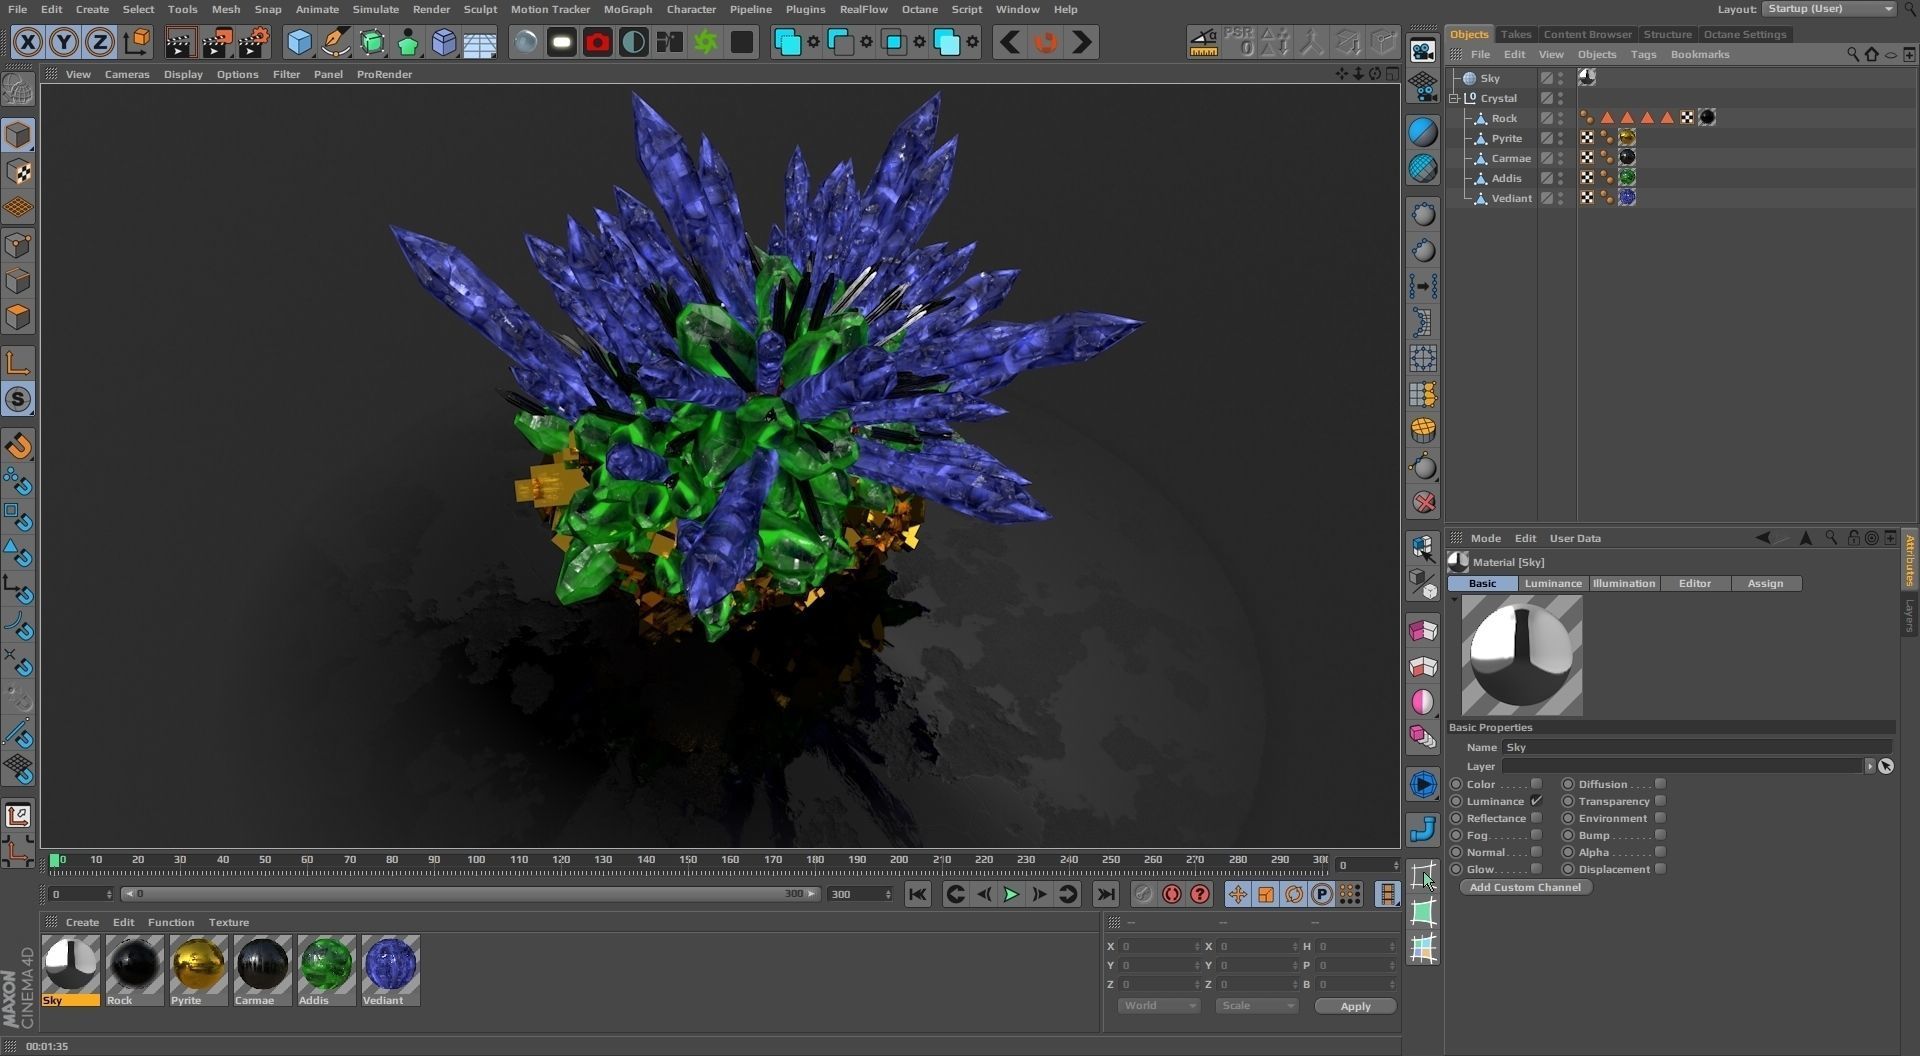
Task: Enable the Color channel checkbox
Action: pyautogui.click(x=1537, y=784)
